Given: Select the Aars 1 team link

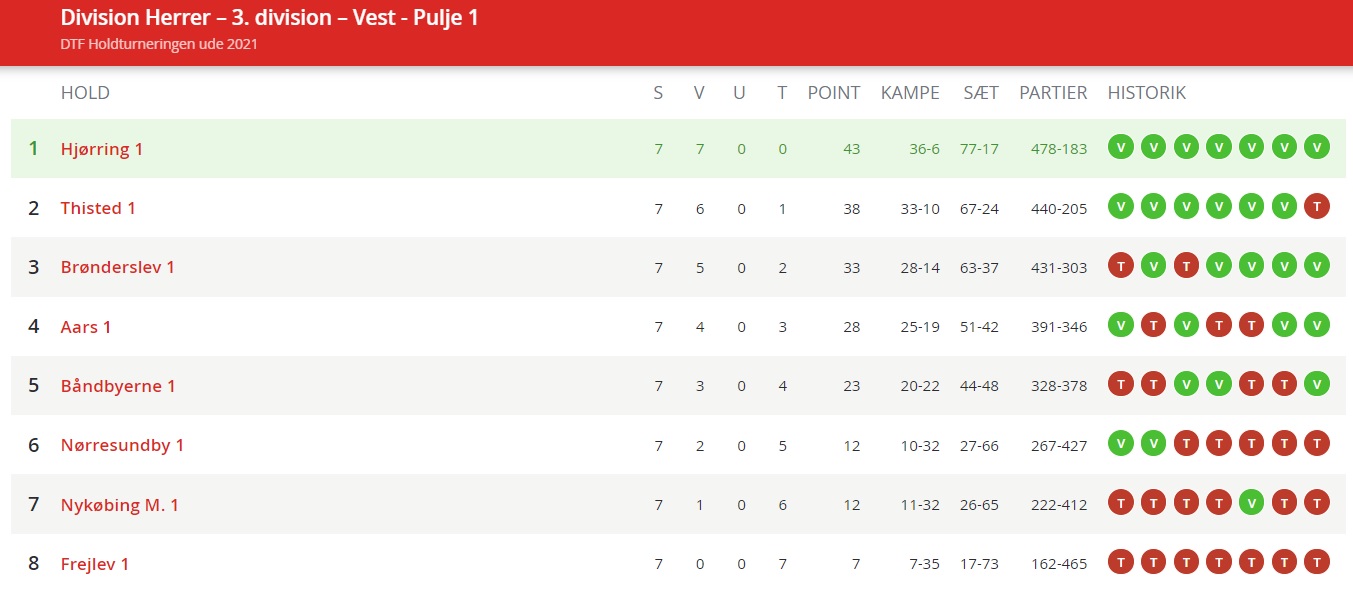Looking at the screenshot, I should pos(86,326).
